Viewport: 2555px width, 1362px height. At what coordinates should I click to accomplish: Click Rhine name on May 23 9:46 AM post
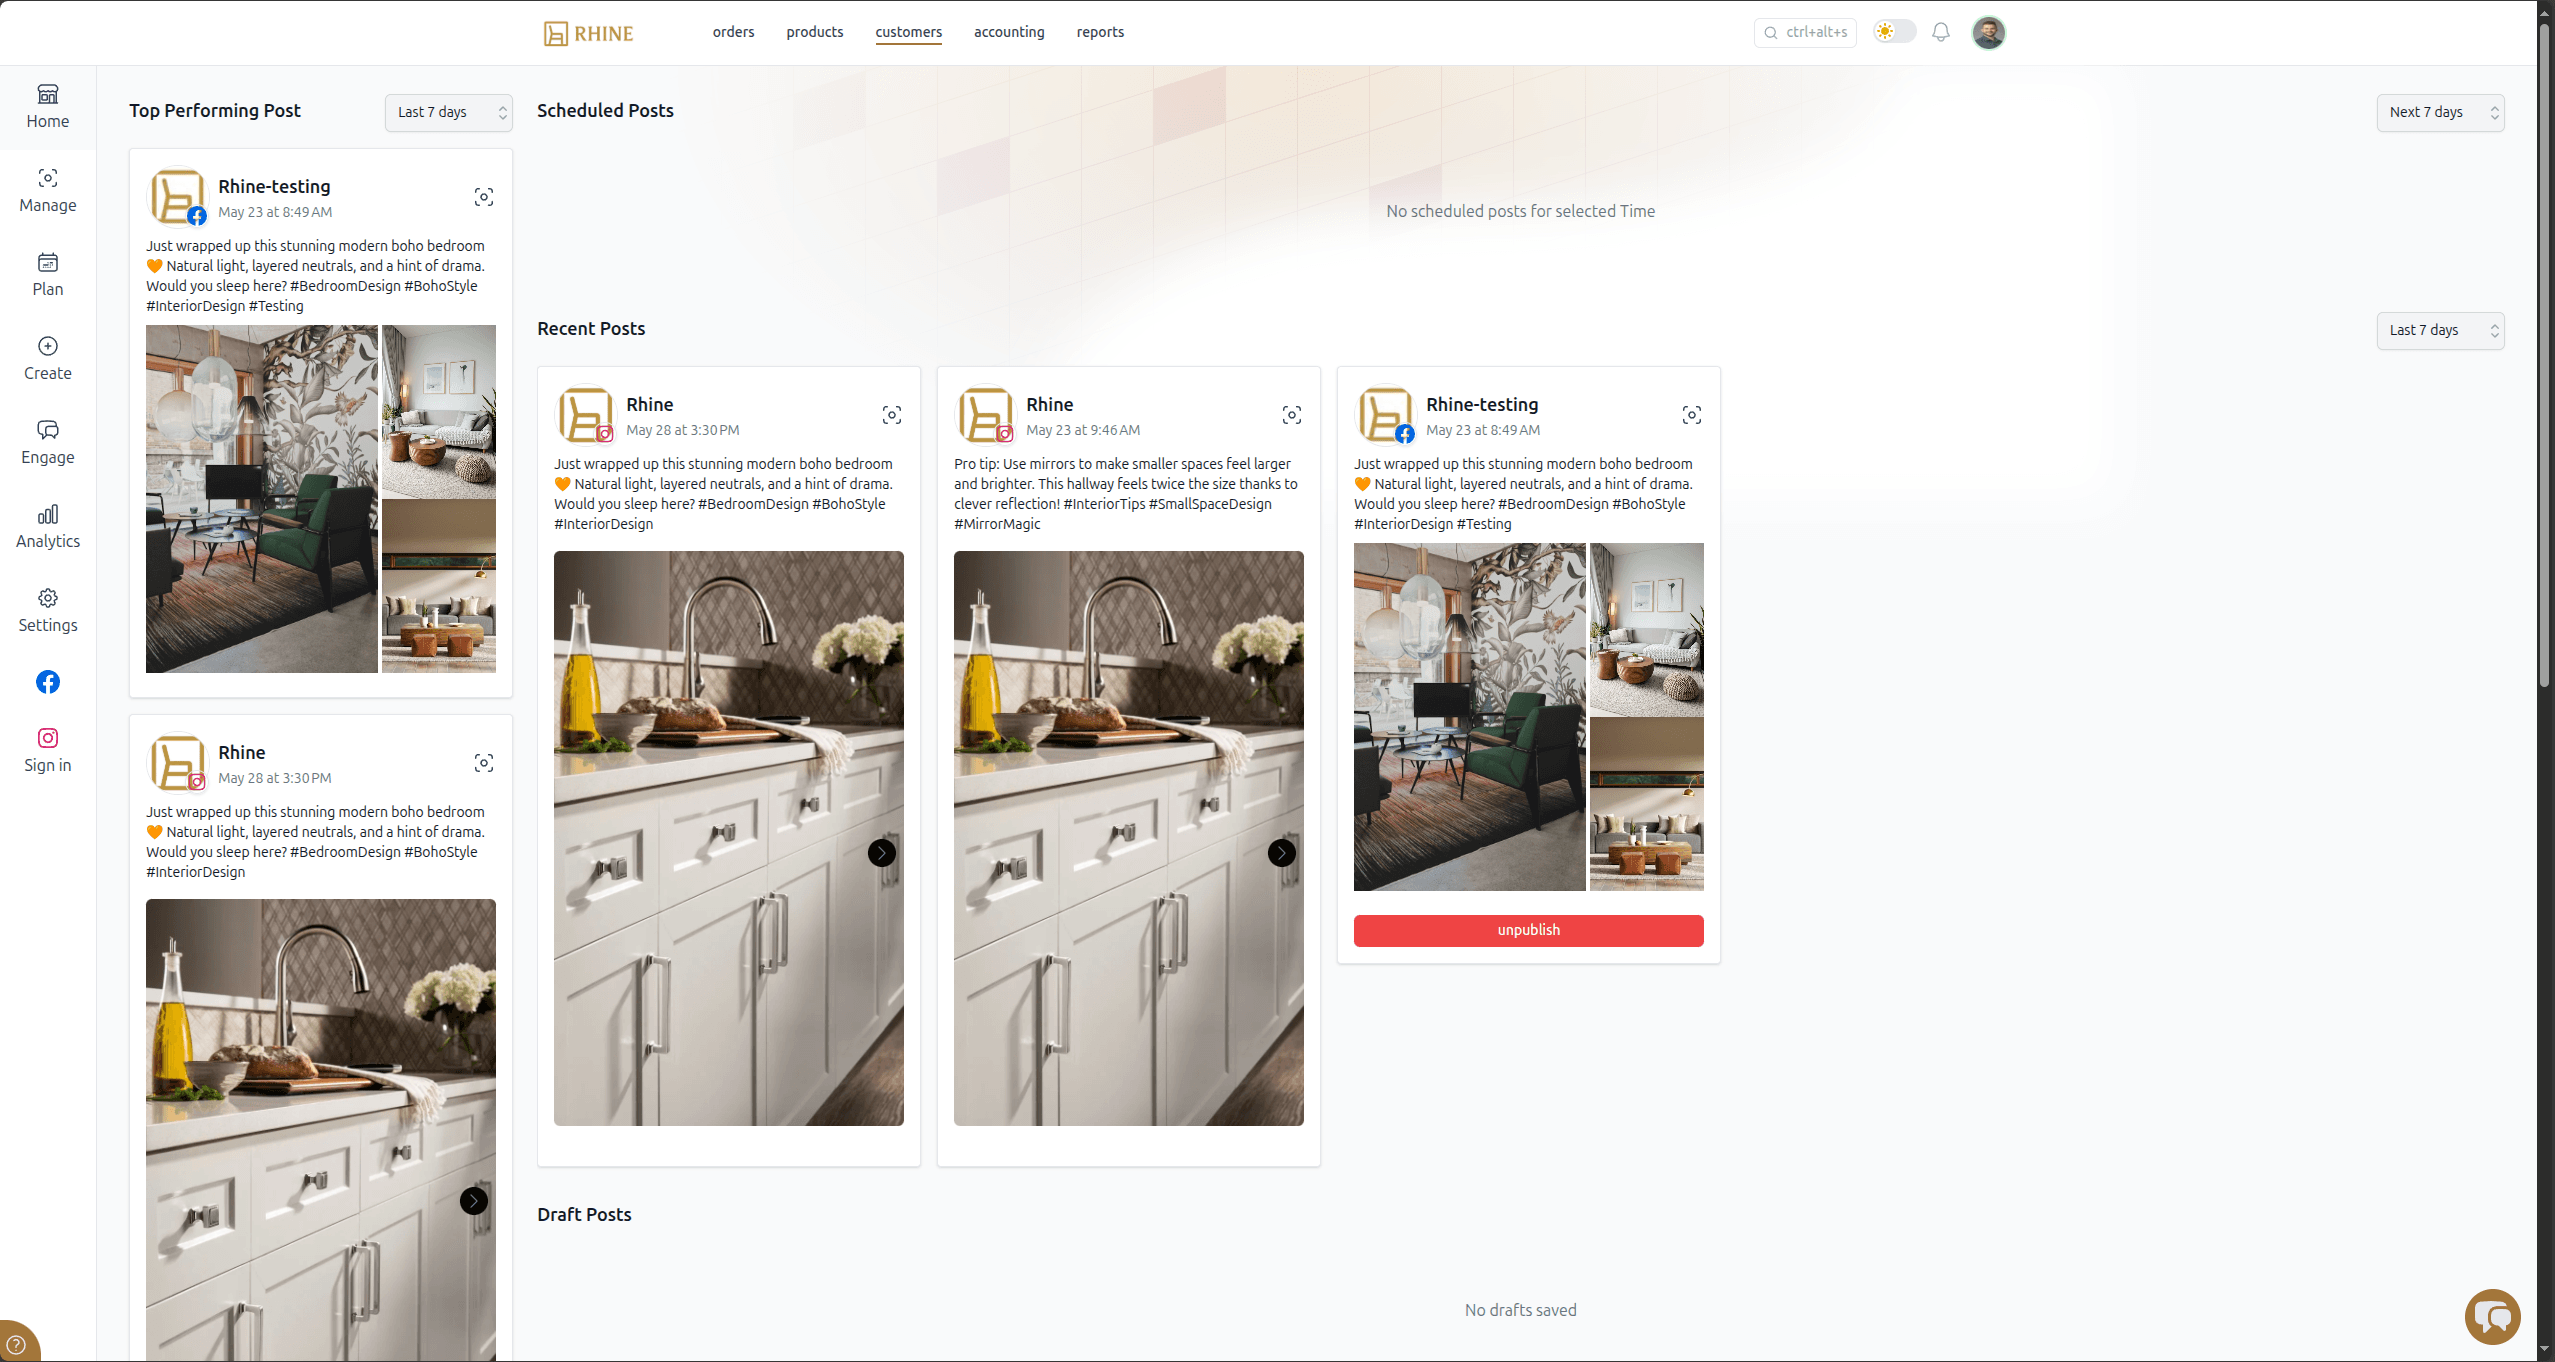(1049, 404)
